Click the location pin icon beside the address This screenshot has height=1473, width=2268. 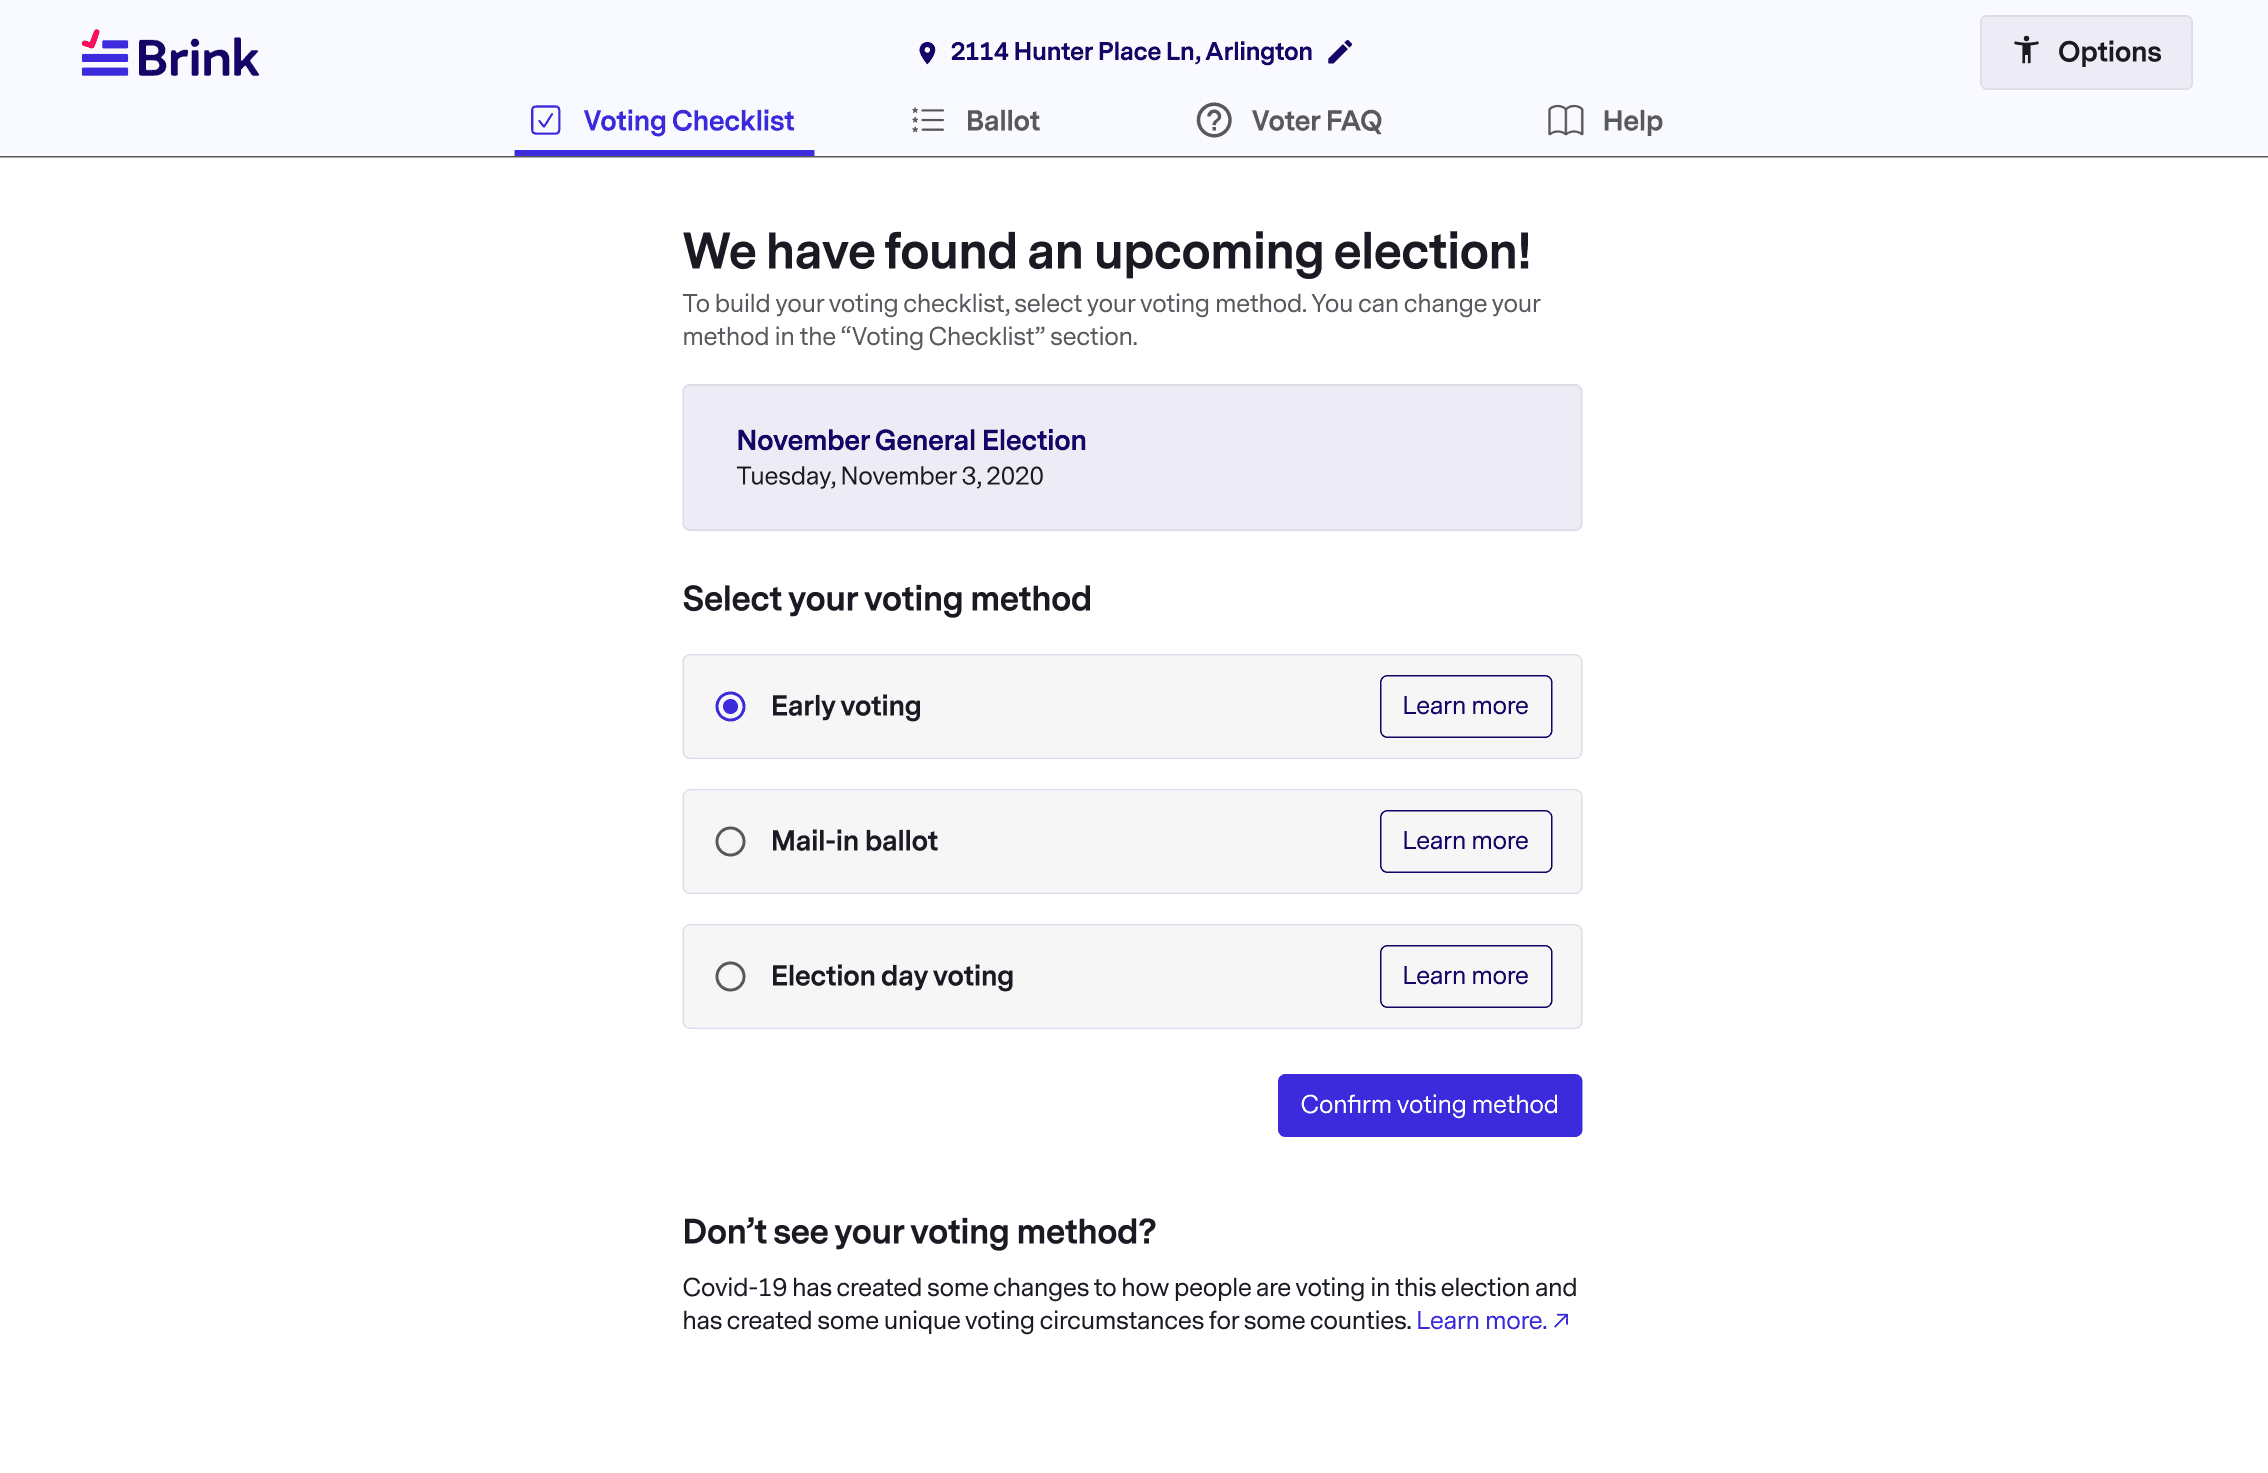point(927,51)
